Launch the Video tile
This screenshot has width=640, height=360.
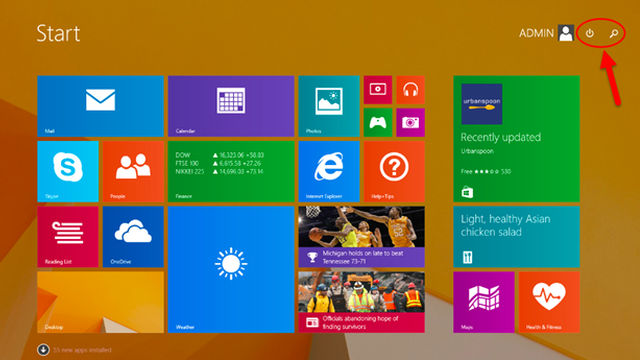point(378,90)
